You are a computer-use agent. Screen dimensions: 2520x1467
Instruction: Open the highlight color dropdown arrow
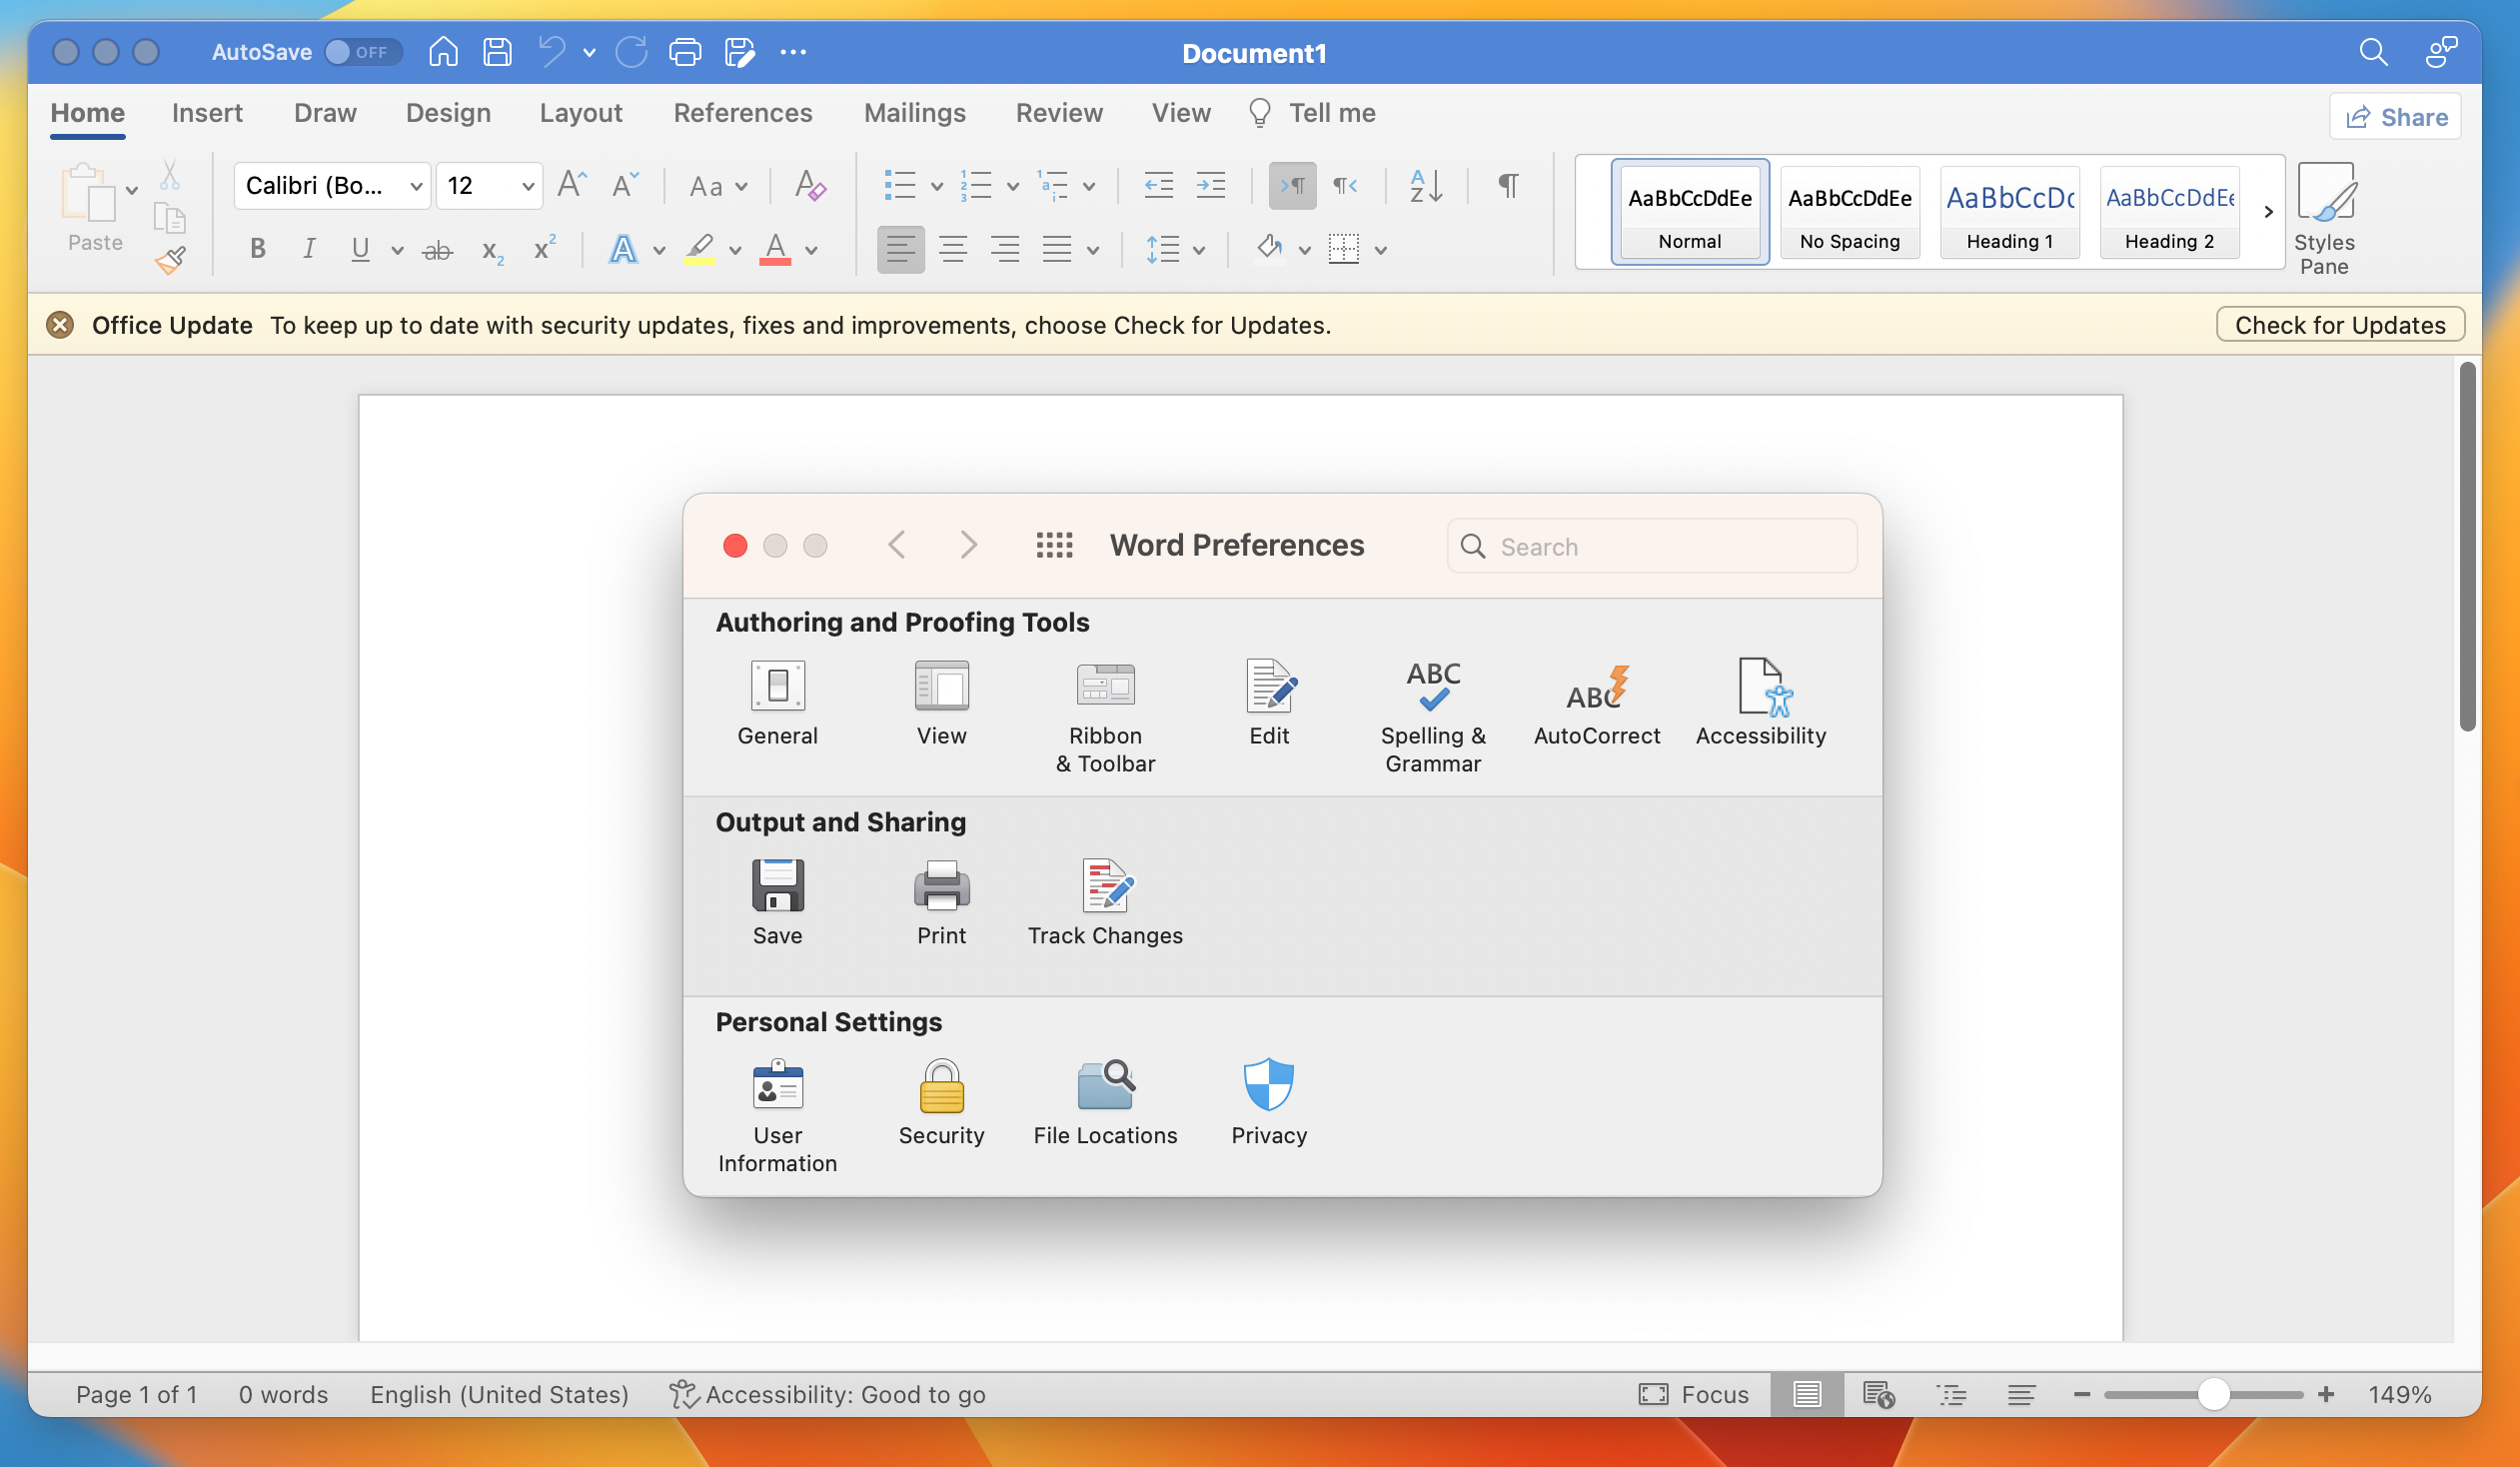click(x=735, y=249)
